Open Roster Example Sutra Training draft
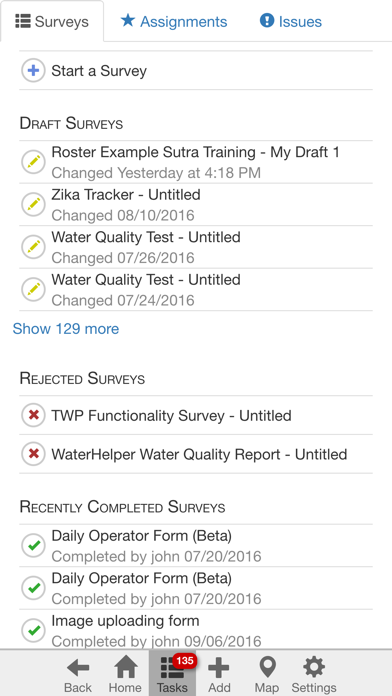Screen dimensions: 392x696 [196, 162]
